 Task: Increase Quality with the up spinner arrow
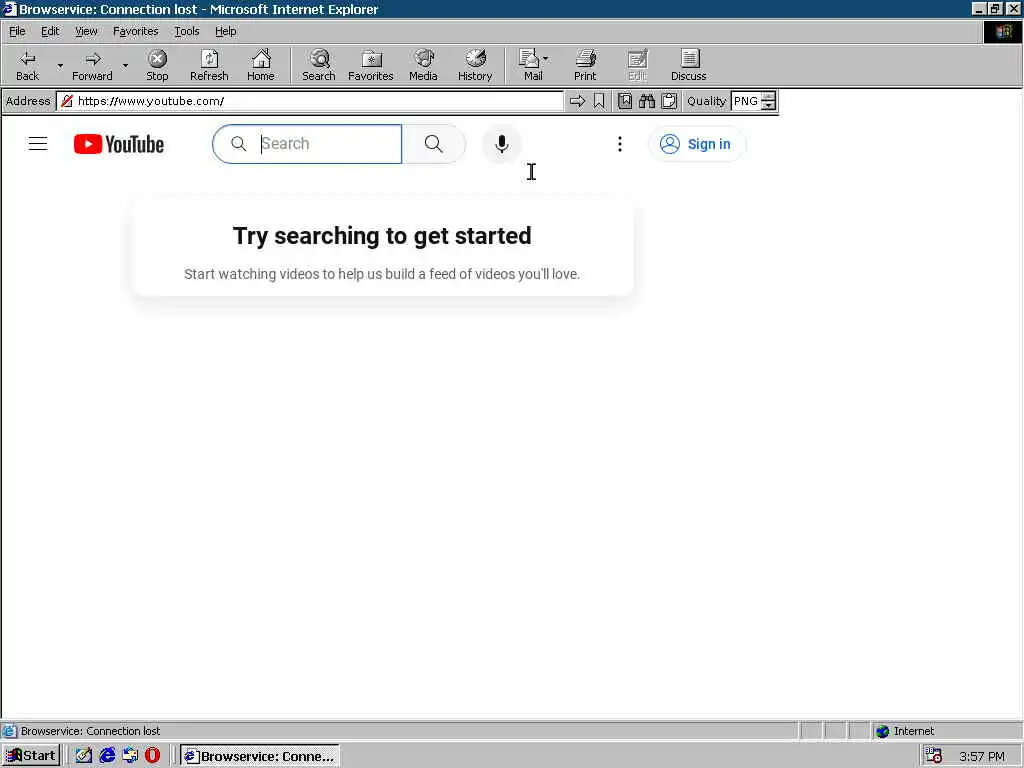769,97
